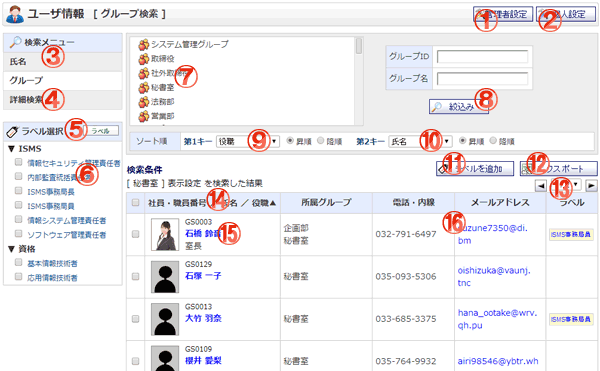Image resolution: width=600 pixels, height=371 pixels.
Task: Select the 法務部 group icon
Action: pyautogui.click(x=143, y=102)
